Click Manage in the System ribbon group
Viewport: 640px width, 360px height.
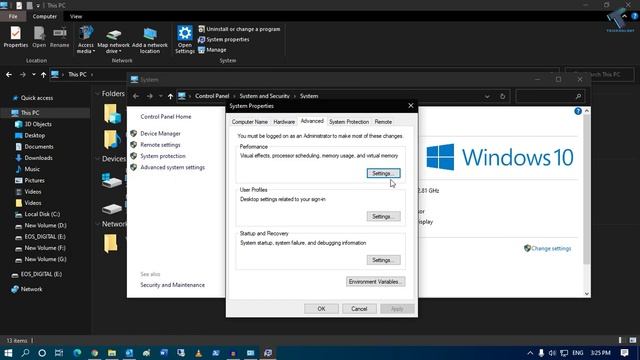(x=212, y=50)
